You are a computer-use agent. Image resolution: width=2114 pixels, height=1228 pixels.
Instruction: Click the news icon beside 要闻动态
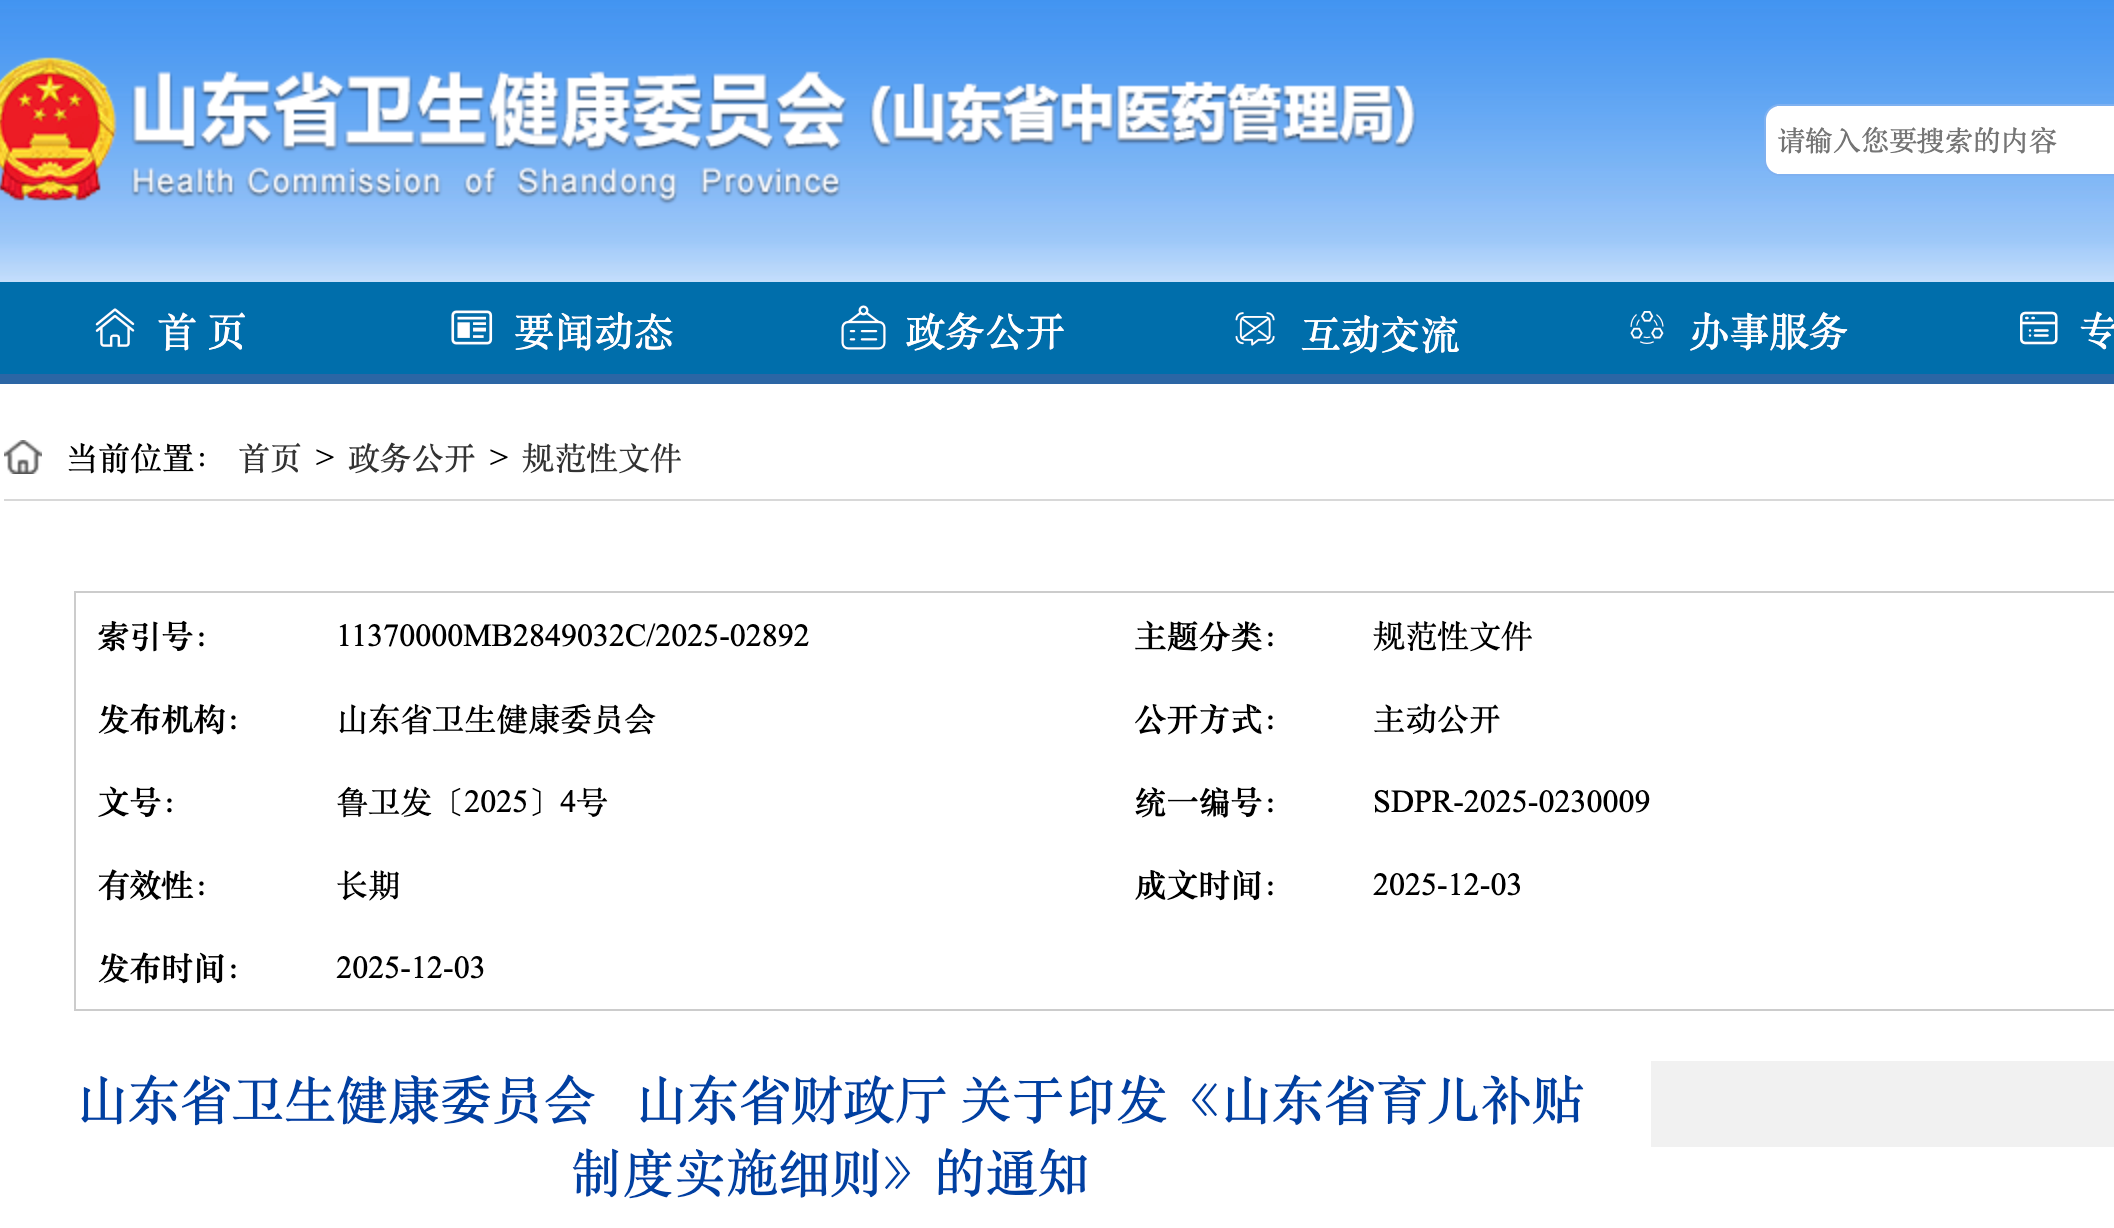(x=471, y=328)
